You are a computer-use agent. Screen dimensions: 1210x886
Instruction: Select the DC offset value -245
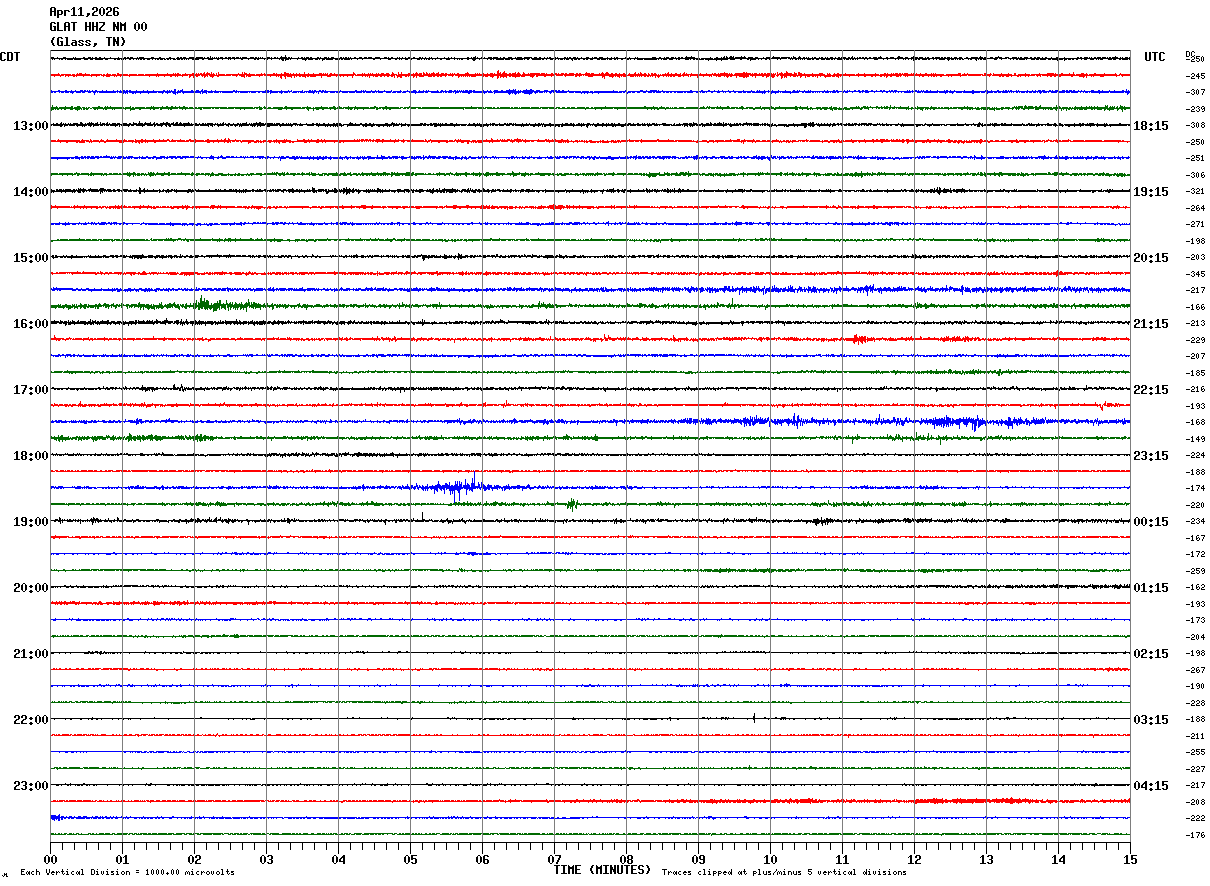[x=1195, y=76]
